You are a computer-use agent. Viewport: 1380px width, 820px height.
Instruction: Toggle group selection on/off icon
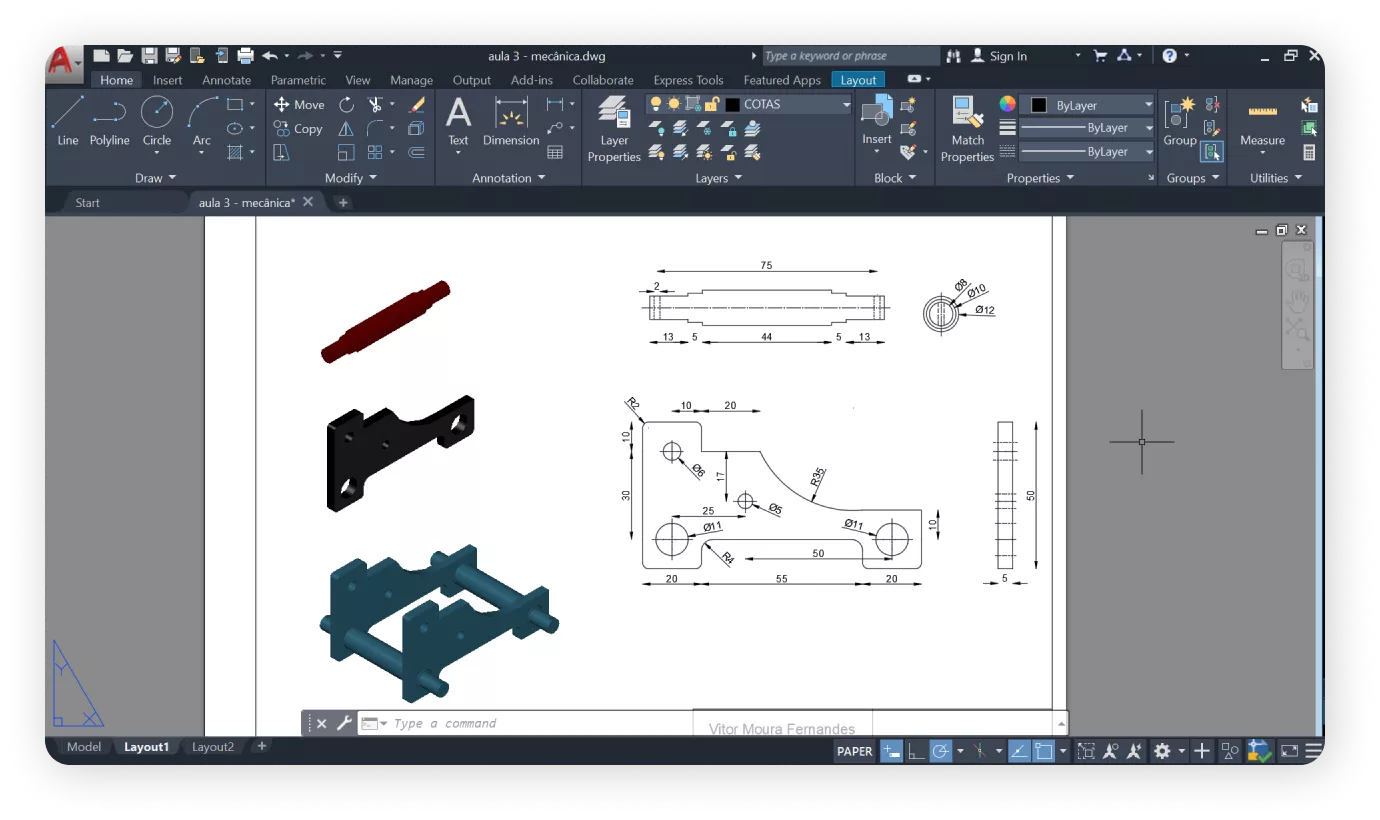tap(1212, 152)
